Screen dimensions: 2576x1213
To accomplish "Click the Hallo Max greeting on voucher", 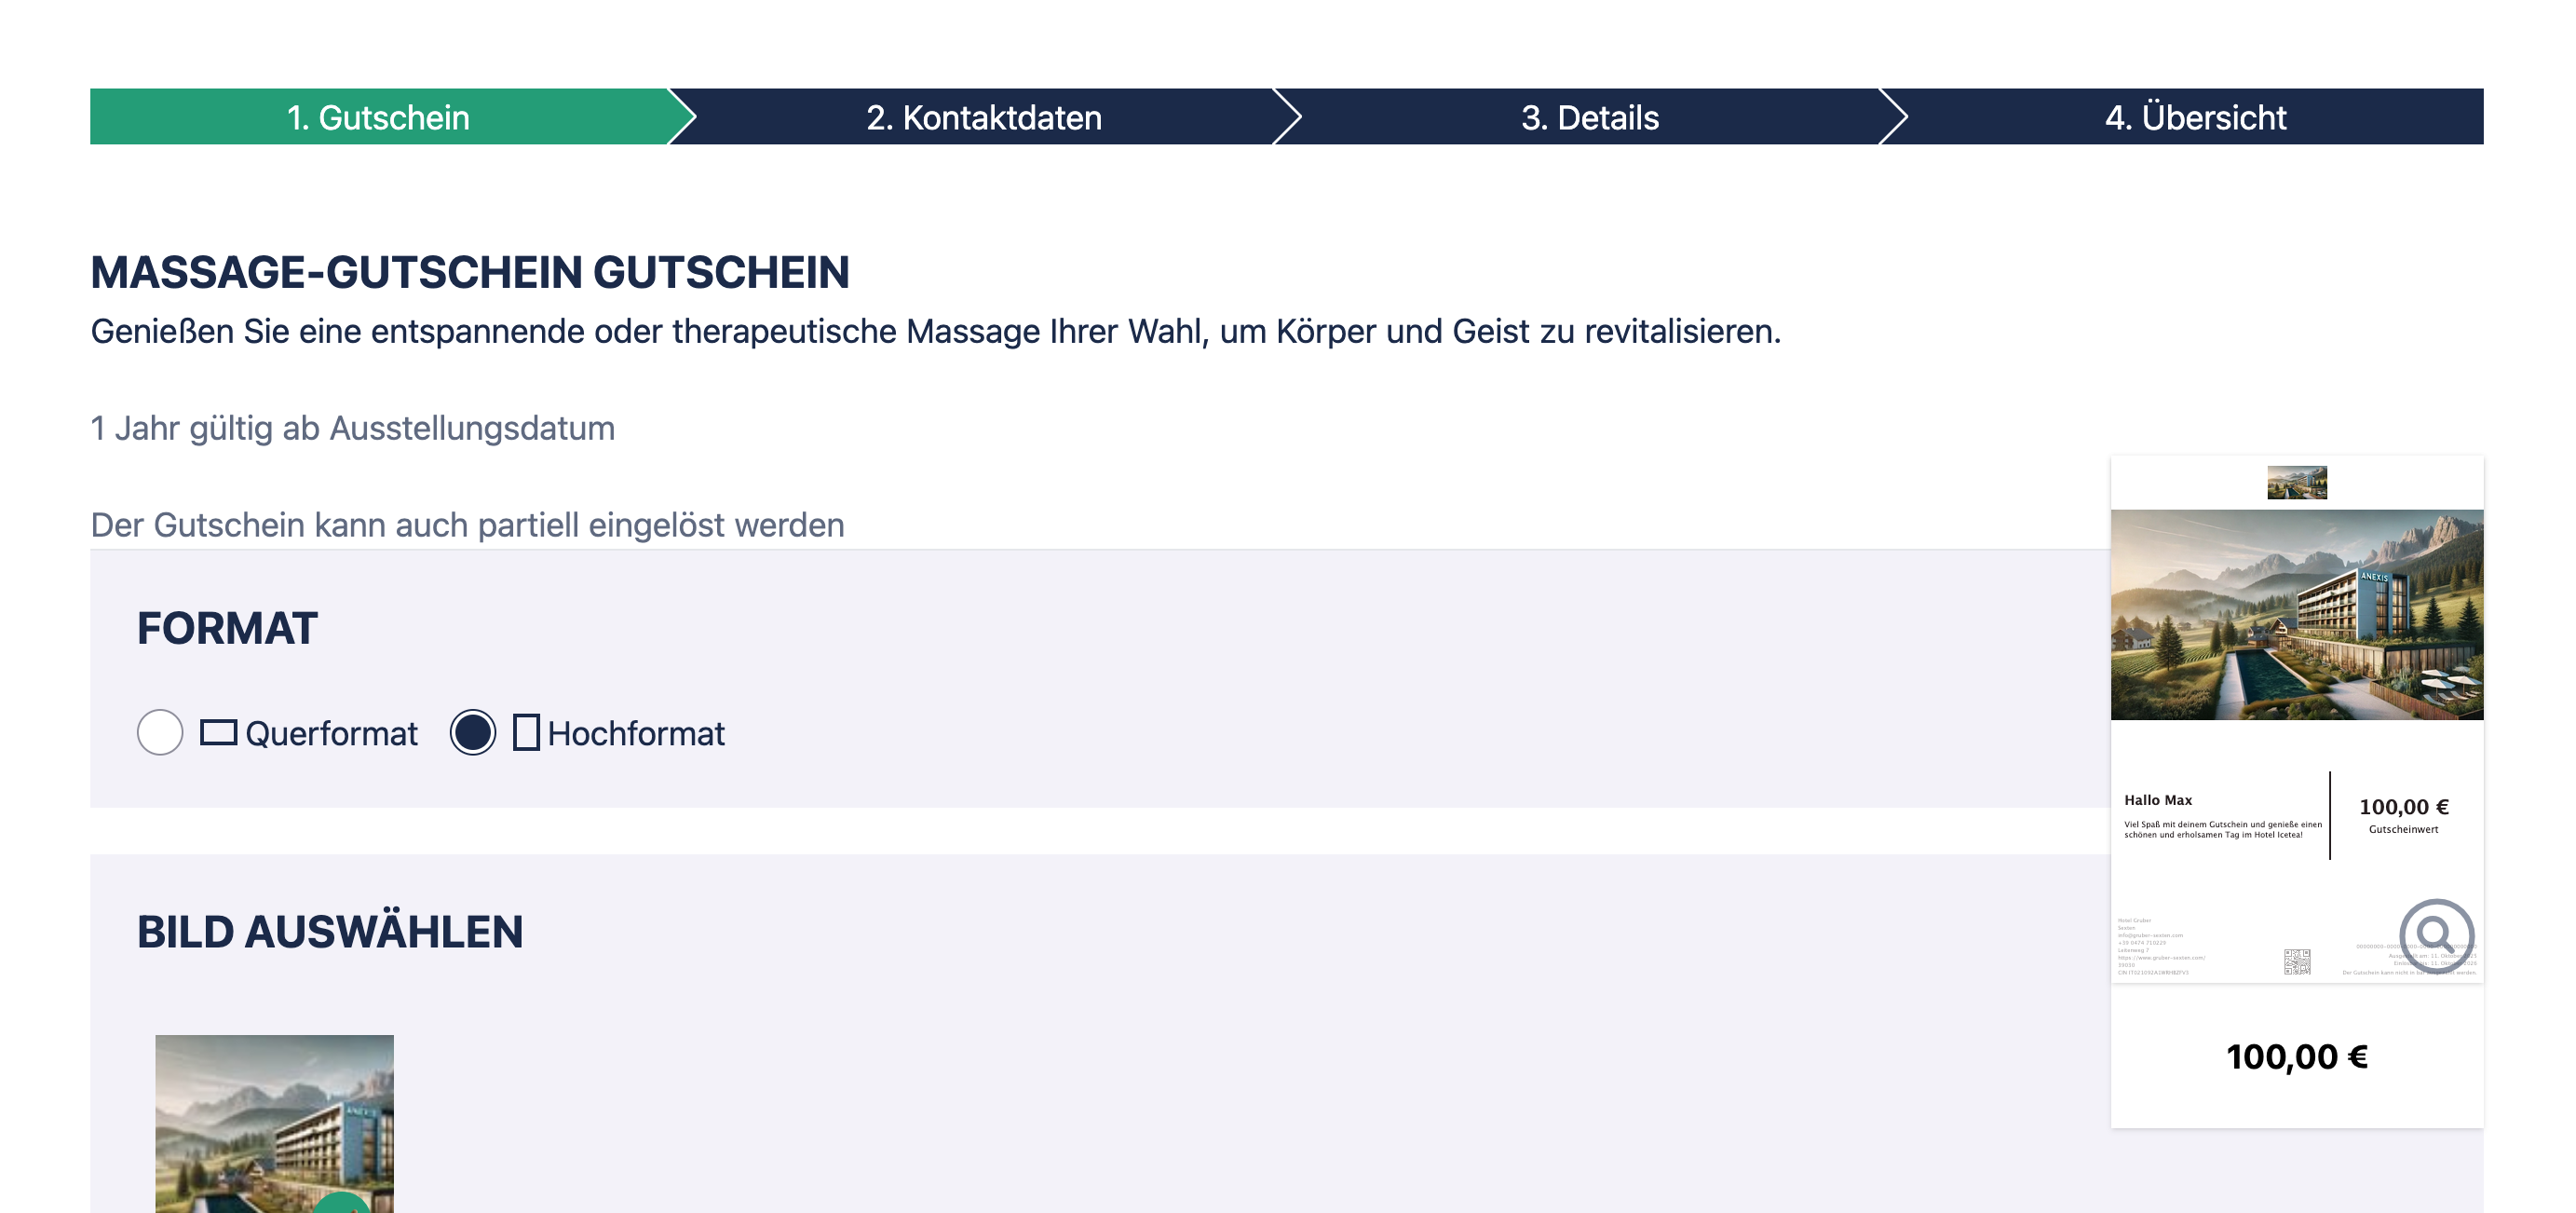I will 2158,800.
